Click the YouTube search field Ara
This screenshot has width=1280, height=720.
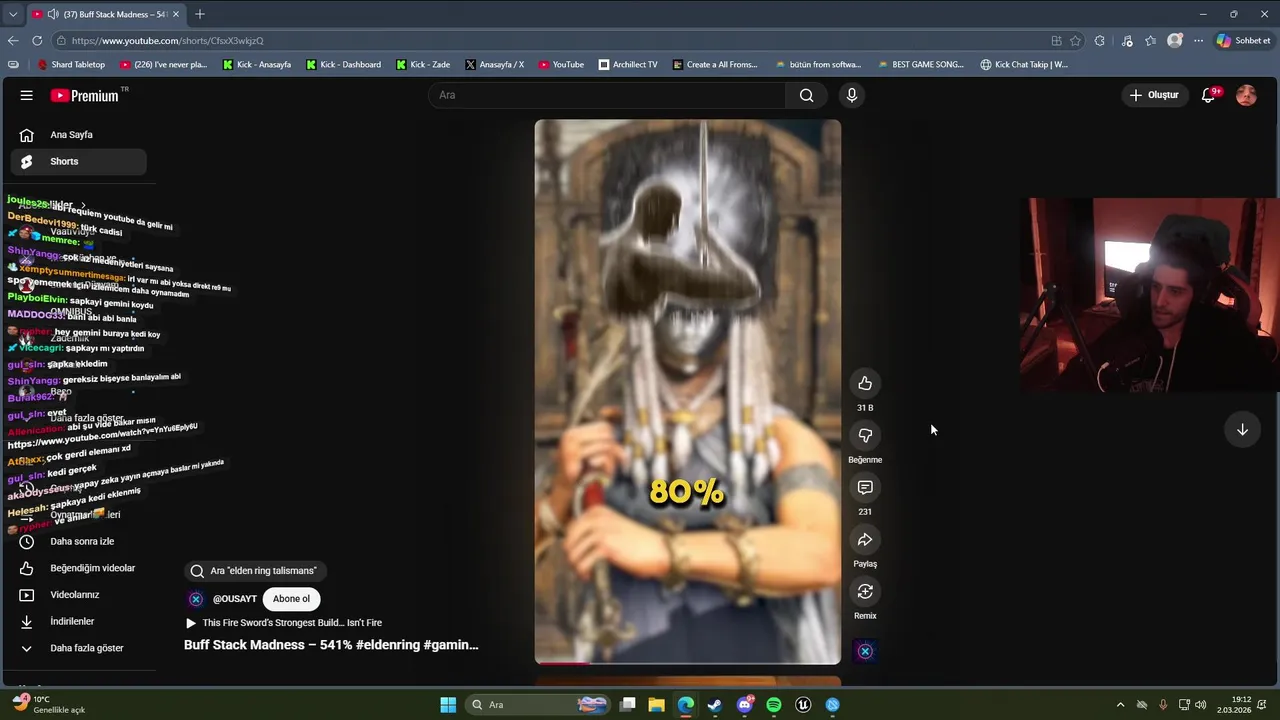point(607,95)
